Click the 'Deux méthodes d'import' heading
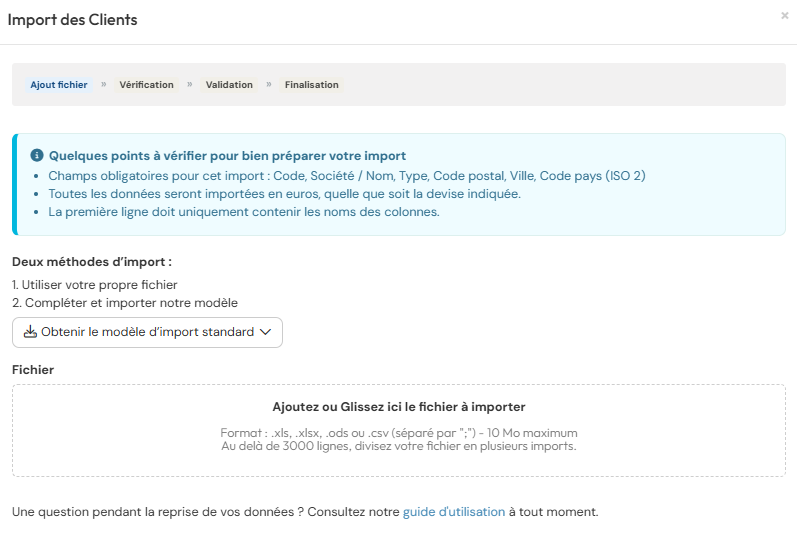The image size is (797, 552). point(92,262)
